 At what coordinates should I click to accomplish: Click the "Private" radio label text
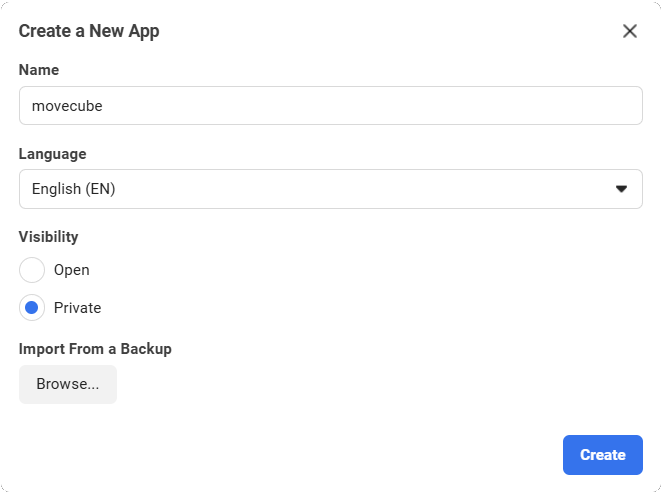(78, 308)
